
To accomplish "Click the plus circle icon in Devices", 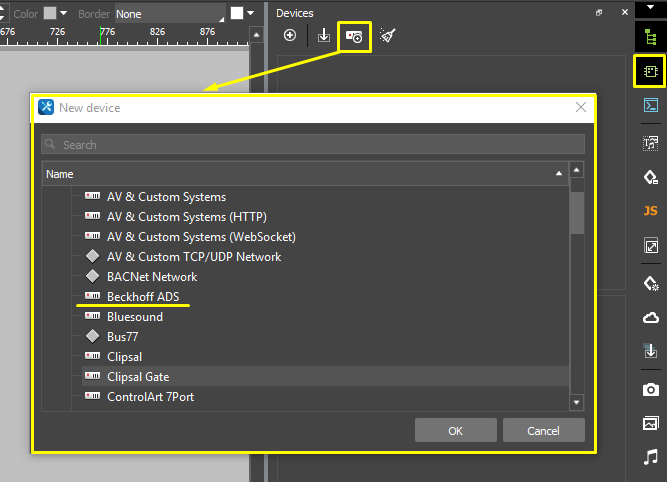I will (x=290, y=36).
